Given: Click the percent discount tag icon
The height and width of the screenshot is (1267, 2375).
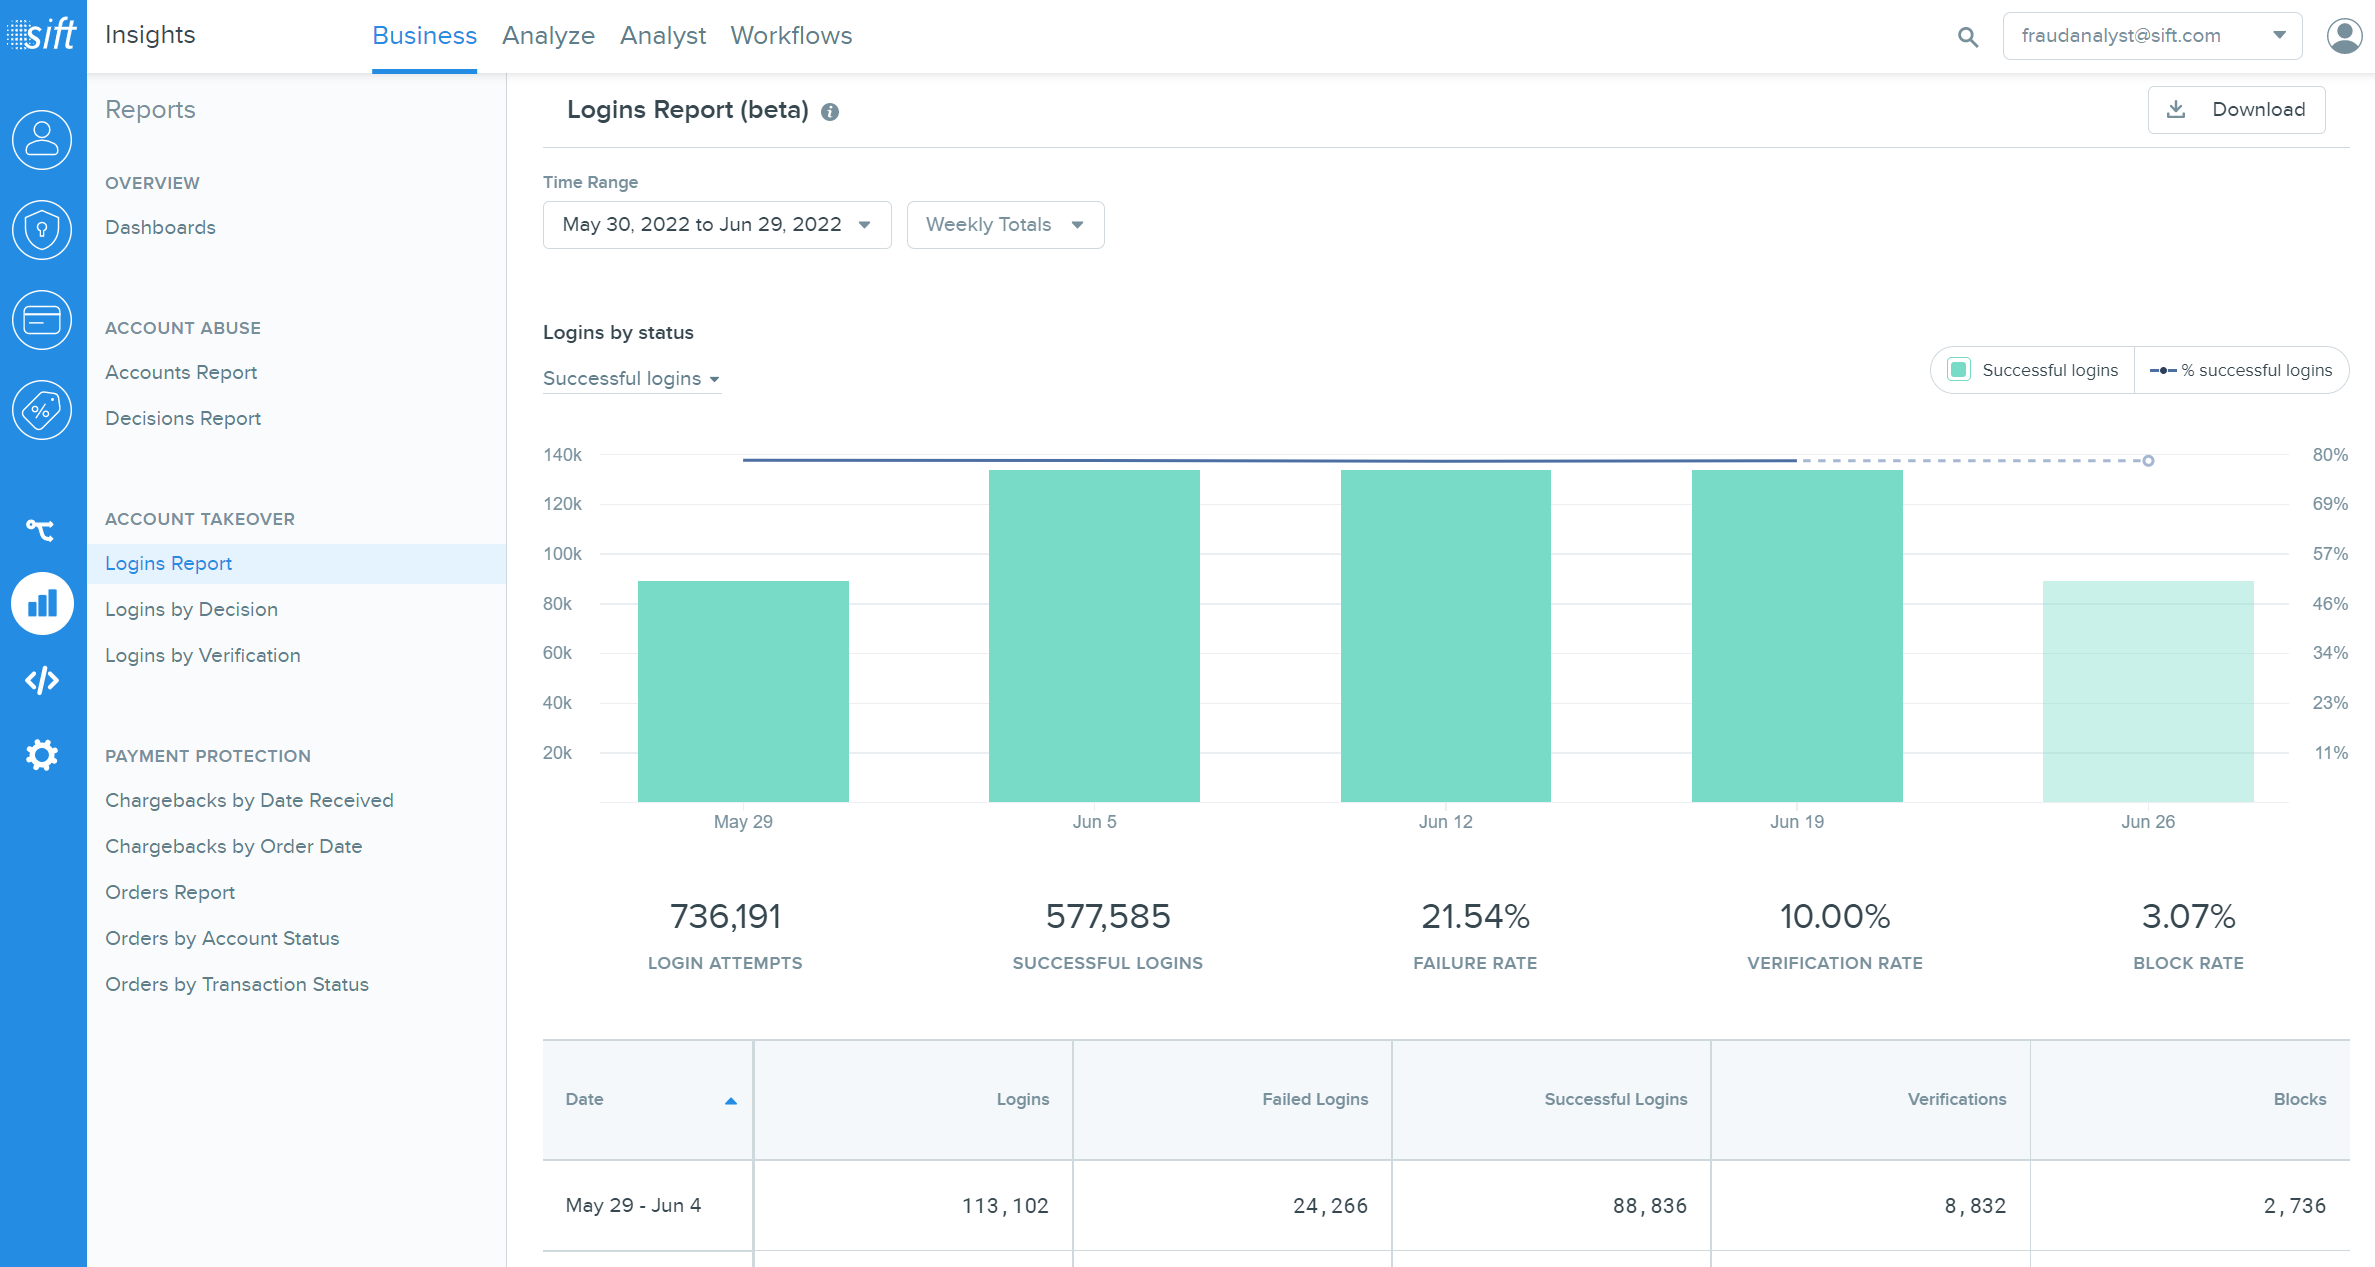Looking at the screenshot, I should click(x=42, y=410).
